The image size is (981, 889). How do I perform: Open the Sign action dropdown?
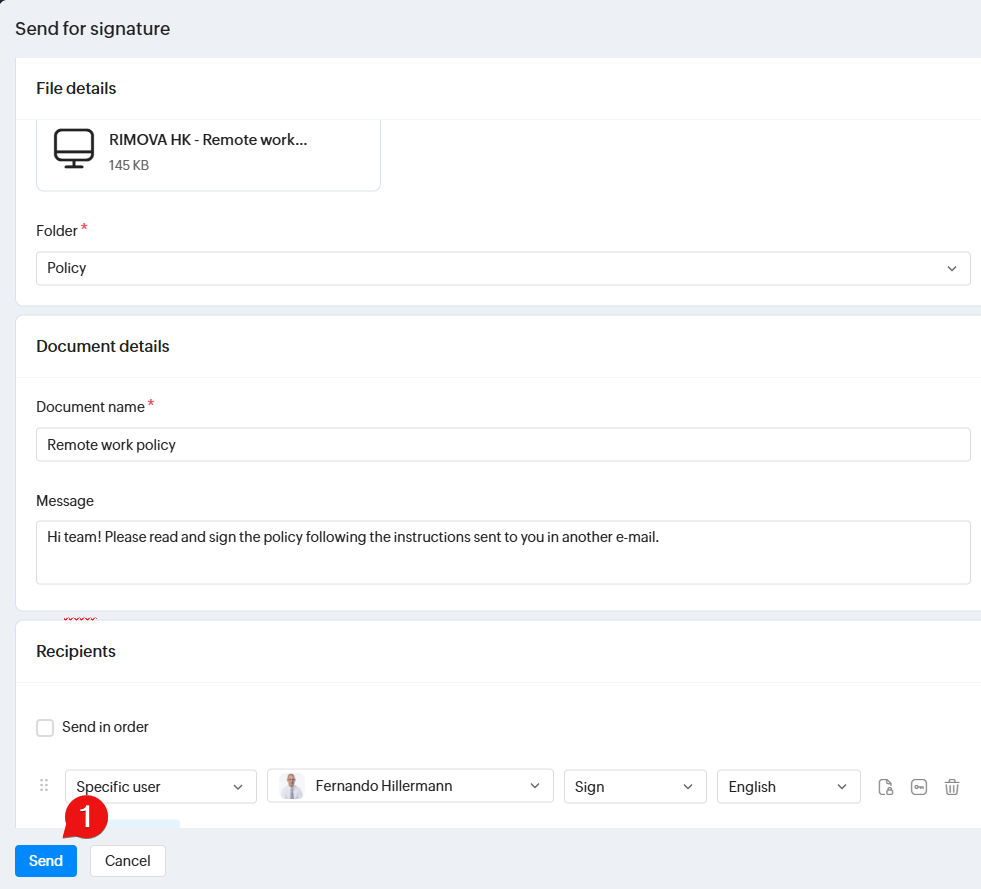pos(634,787)
